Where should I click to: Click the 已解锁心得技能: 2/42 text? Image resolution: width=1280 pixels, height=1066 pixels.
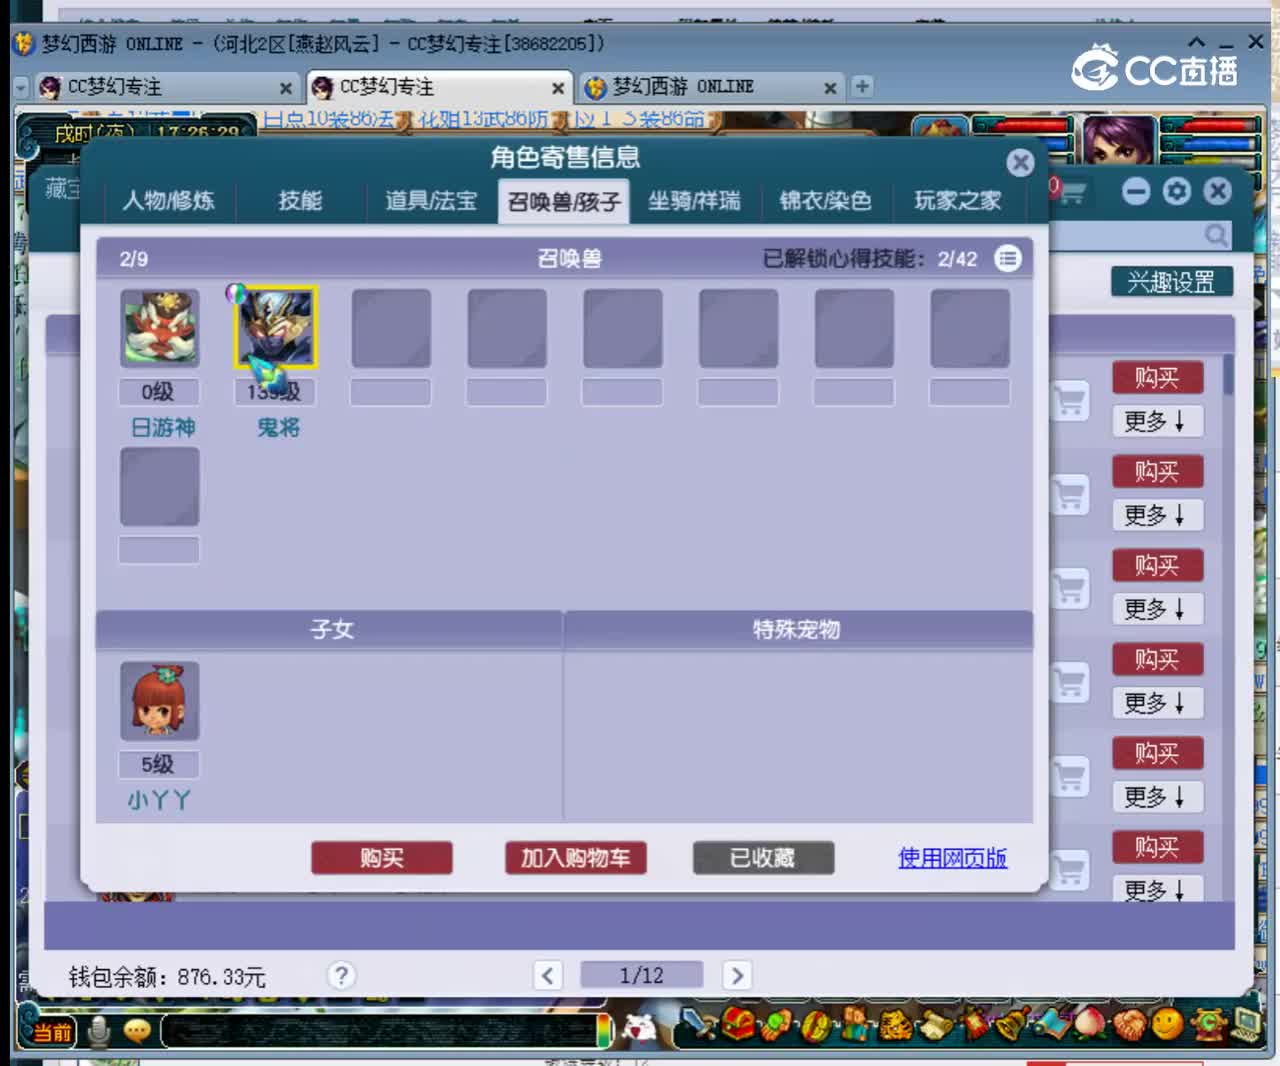coord(870,259)
